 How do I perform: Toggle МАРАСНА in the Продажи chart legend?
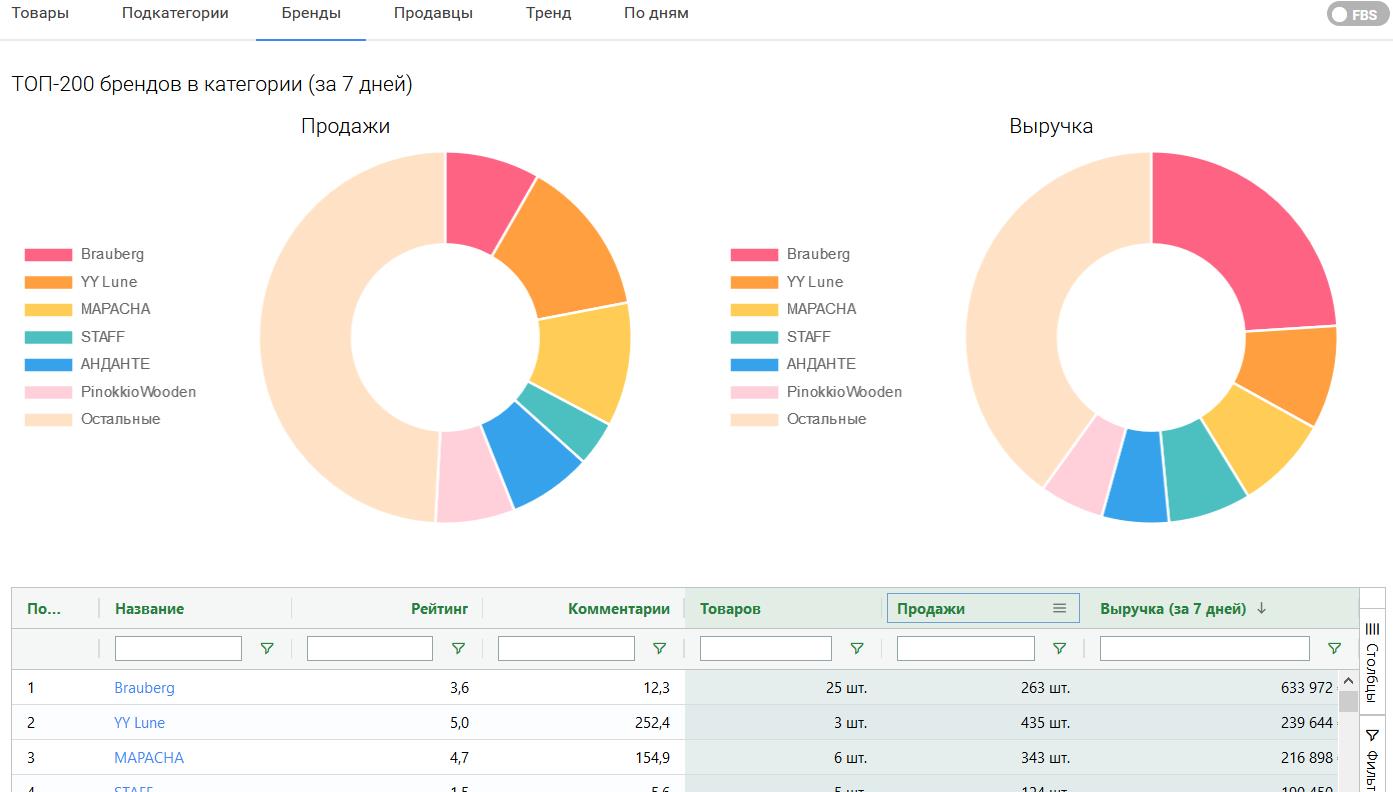point(87,309)
